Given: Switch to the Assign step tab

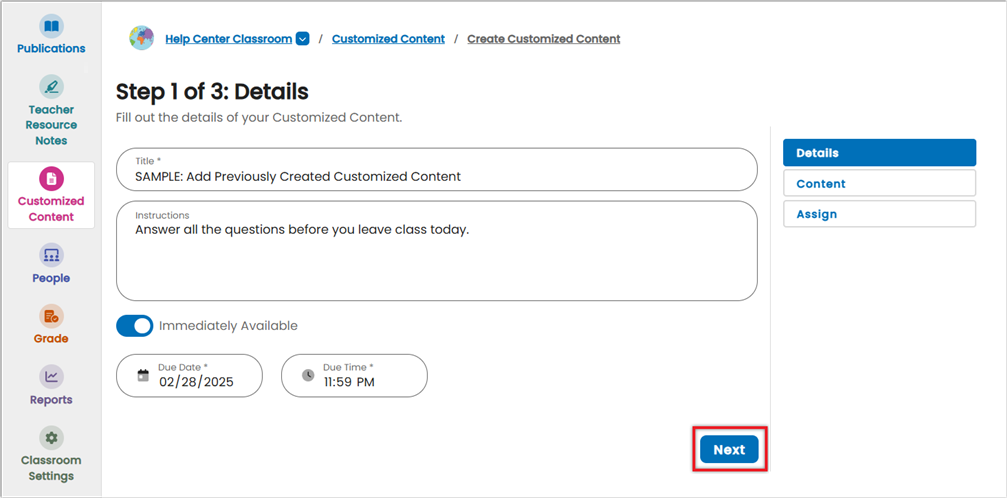Looking at the screenshot, I should click(x=879, y=214).
